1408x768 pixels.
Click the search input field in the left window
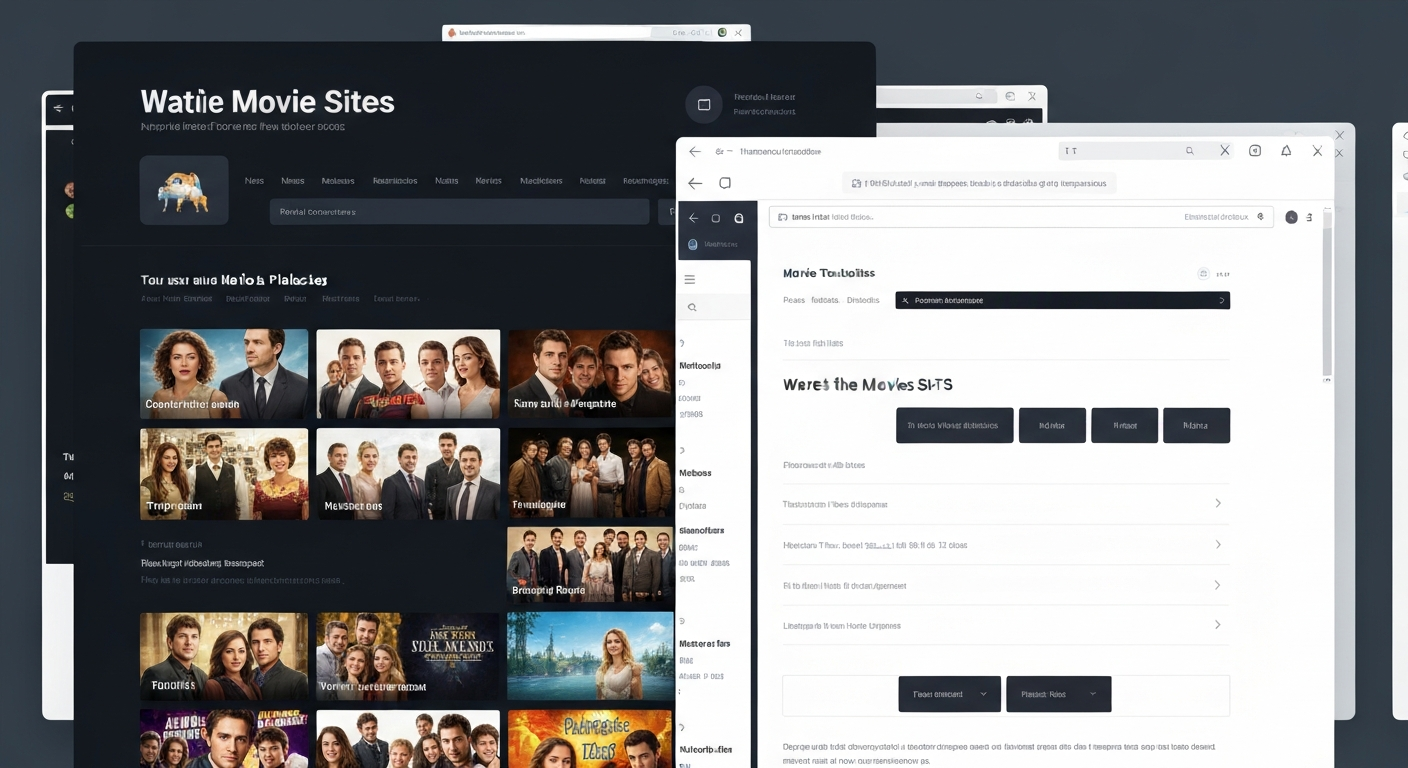click(x=460, y=211)
